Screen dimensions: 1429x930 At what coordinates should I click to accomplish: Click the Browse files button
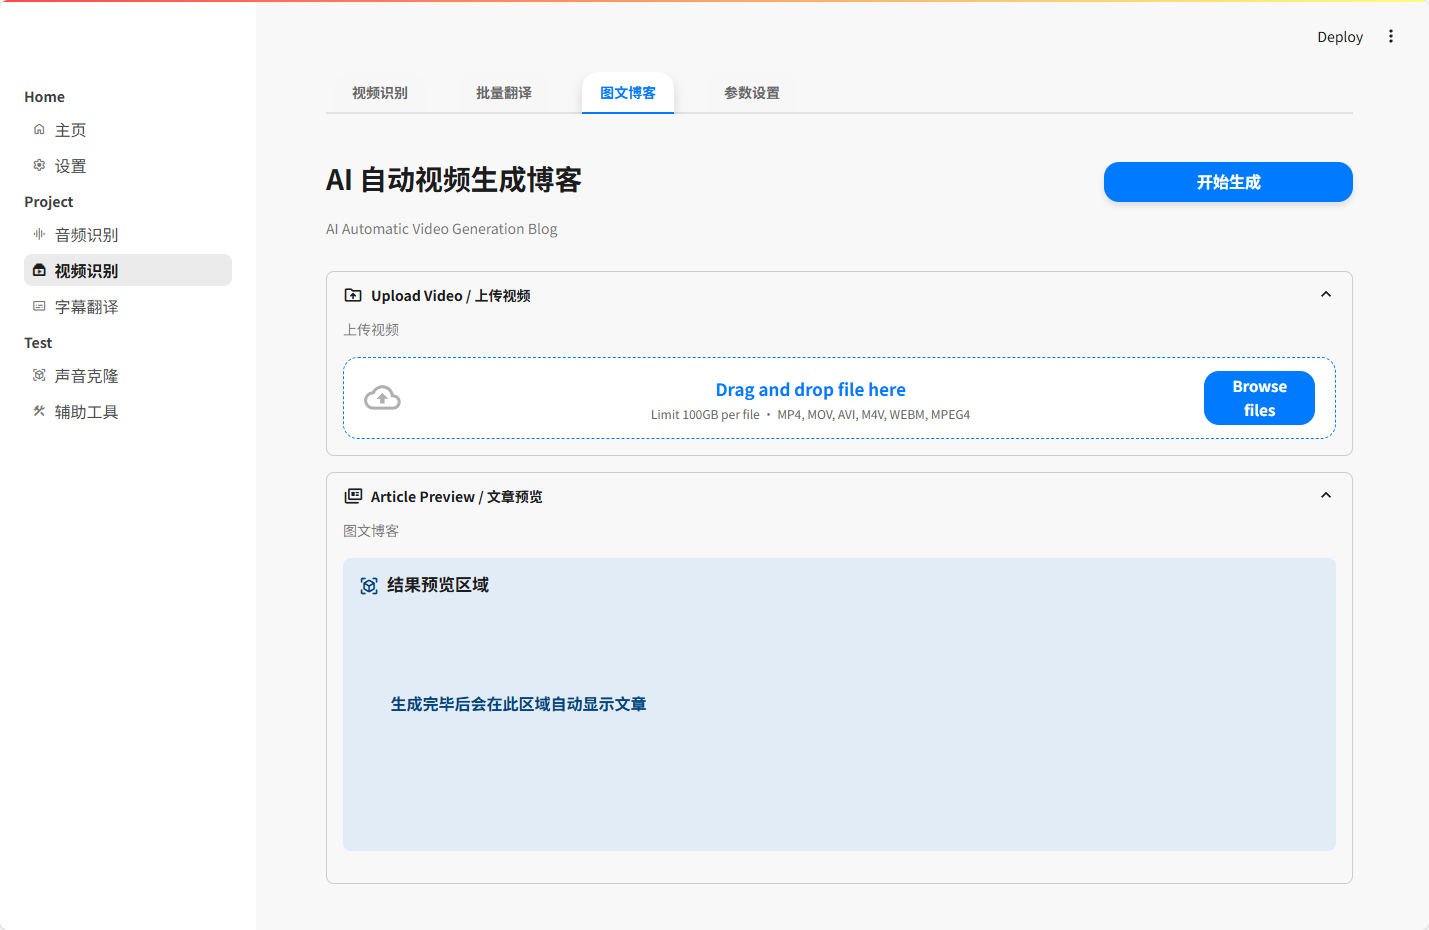tap(1259, 398)
